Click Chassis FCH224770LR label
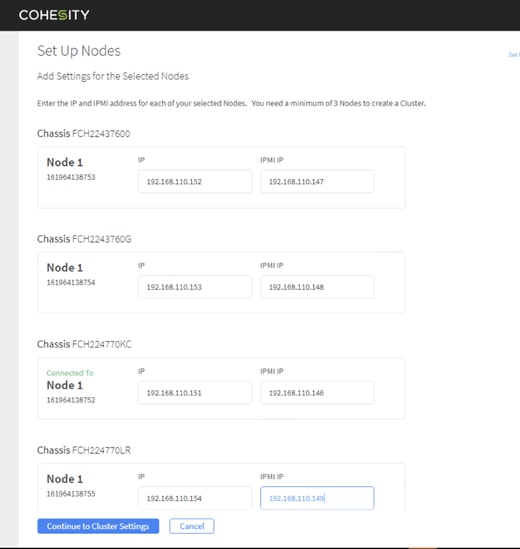 (x=84, y=450)
